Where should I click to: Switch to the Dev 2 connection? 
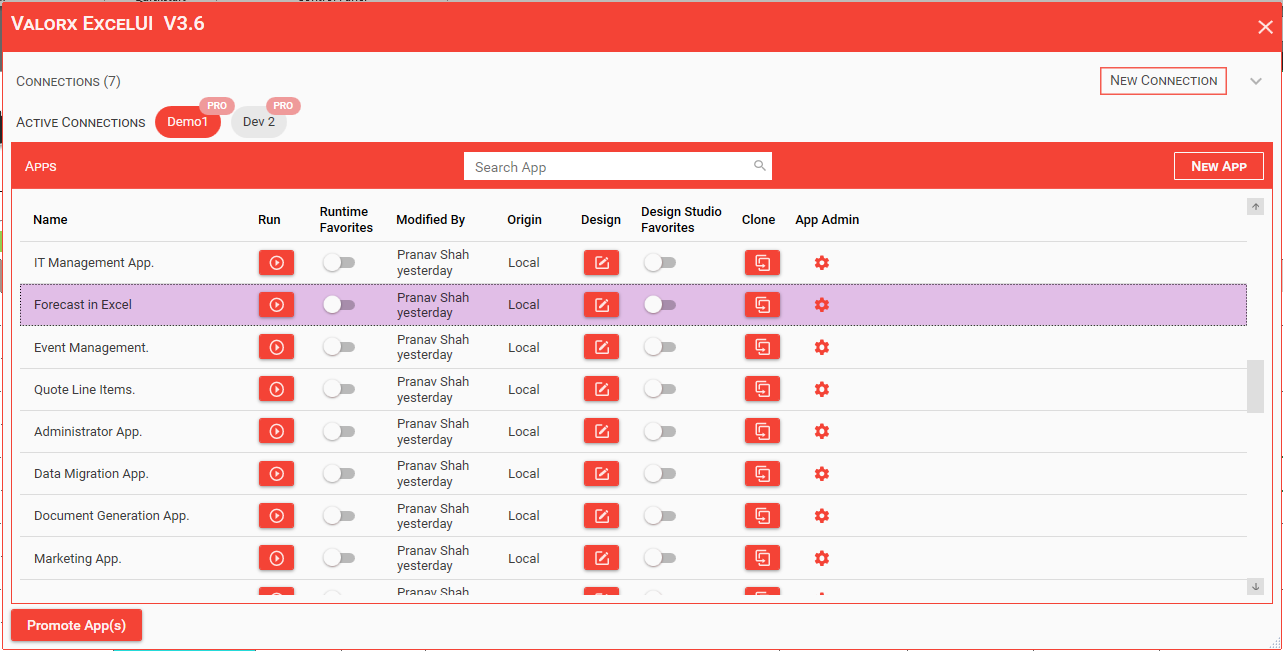pos(259,122)
